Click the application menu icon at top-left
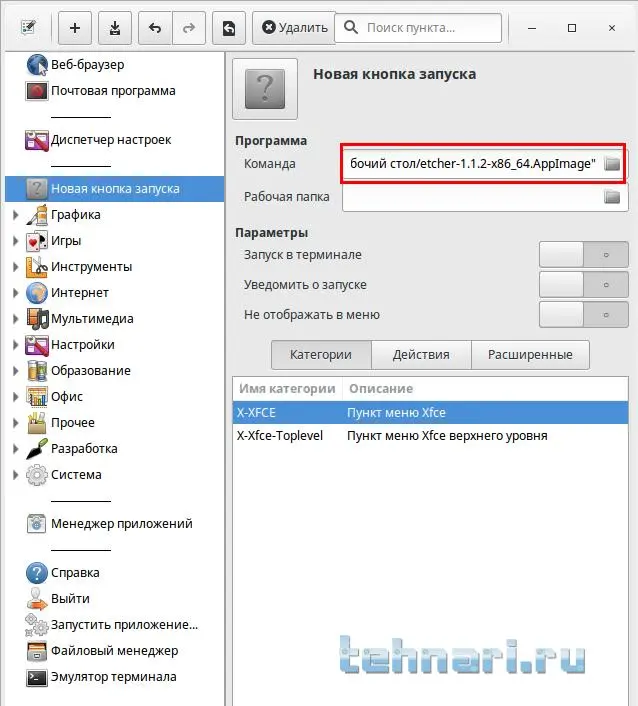The width and height of the screenshot is (638, 706). click(28, 27)
